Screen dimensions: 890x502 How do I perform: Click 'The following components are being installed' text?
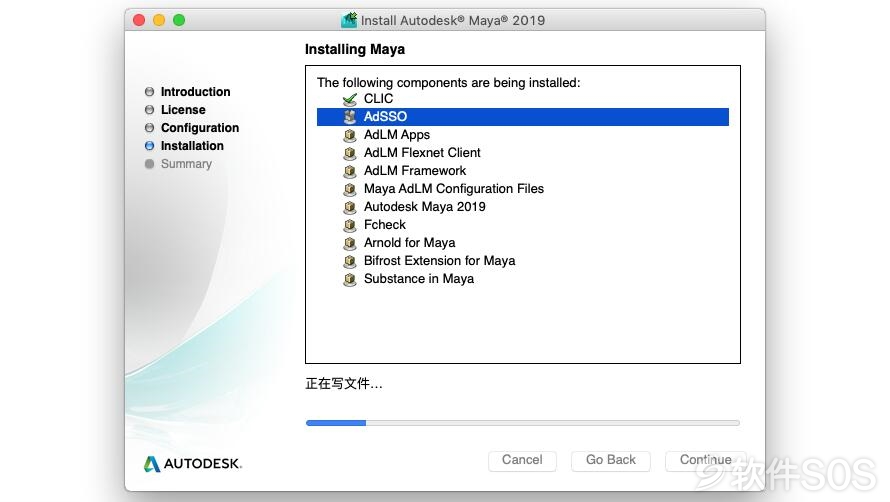coord(448,82)
